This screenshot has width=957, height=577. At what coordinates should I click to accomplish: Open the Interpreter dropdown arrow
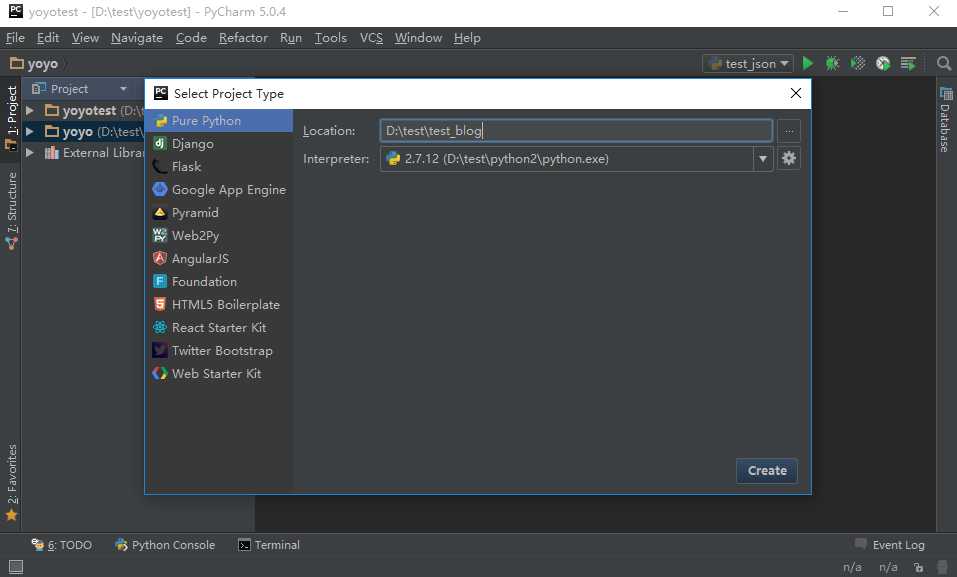763,159
